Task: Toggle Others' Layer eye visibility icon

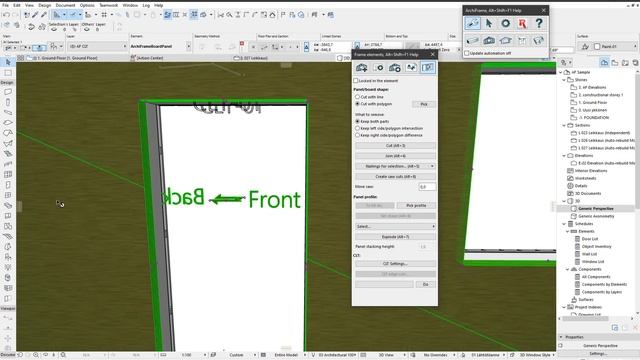Action: 87,29
